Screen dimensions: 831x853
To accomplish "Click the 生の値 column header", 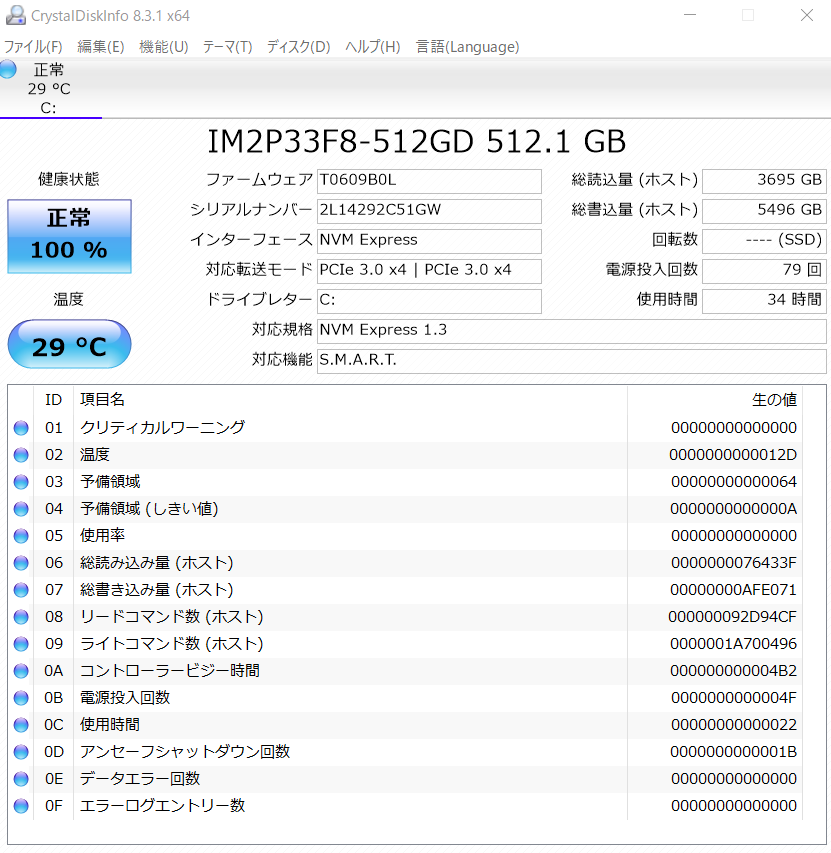I will click(715, 400).
